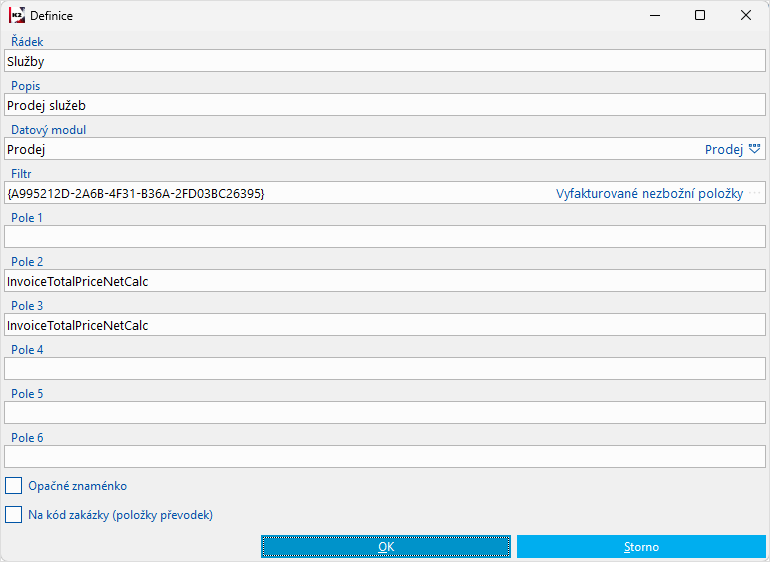Close the Definice dialog window

(x=745, y=15)
